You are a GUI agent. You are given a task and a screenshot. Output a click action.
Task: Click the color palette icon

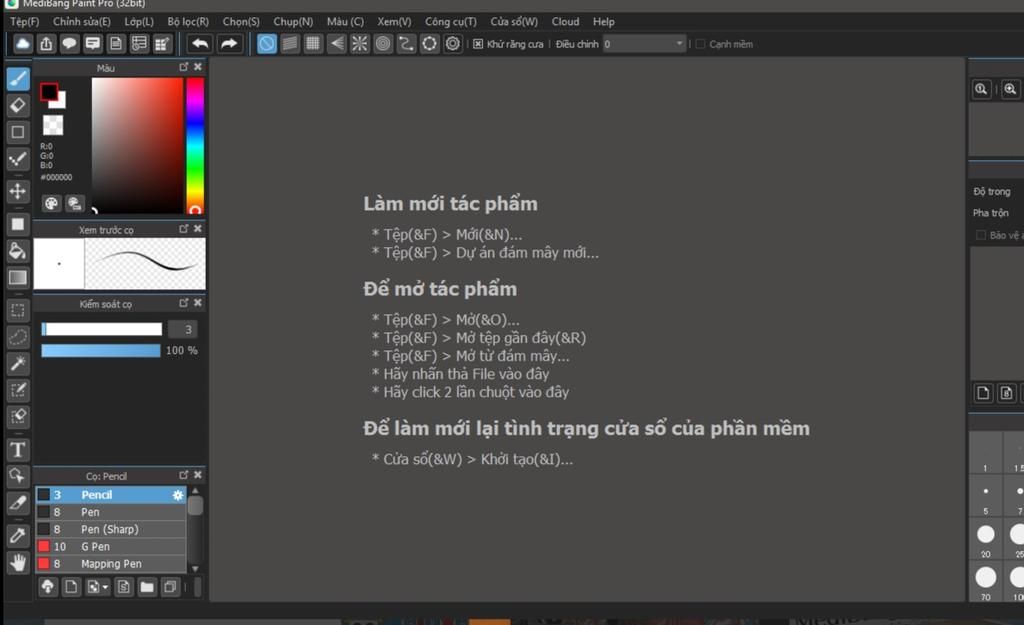[51, 203]
